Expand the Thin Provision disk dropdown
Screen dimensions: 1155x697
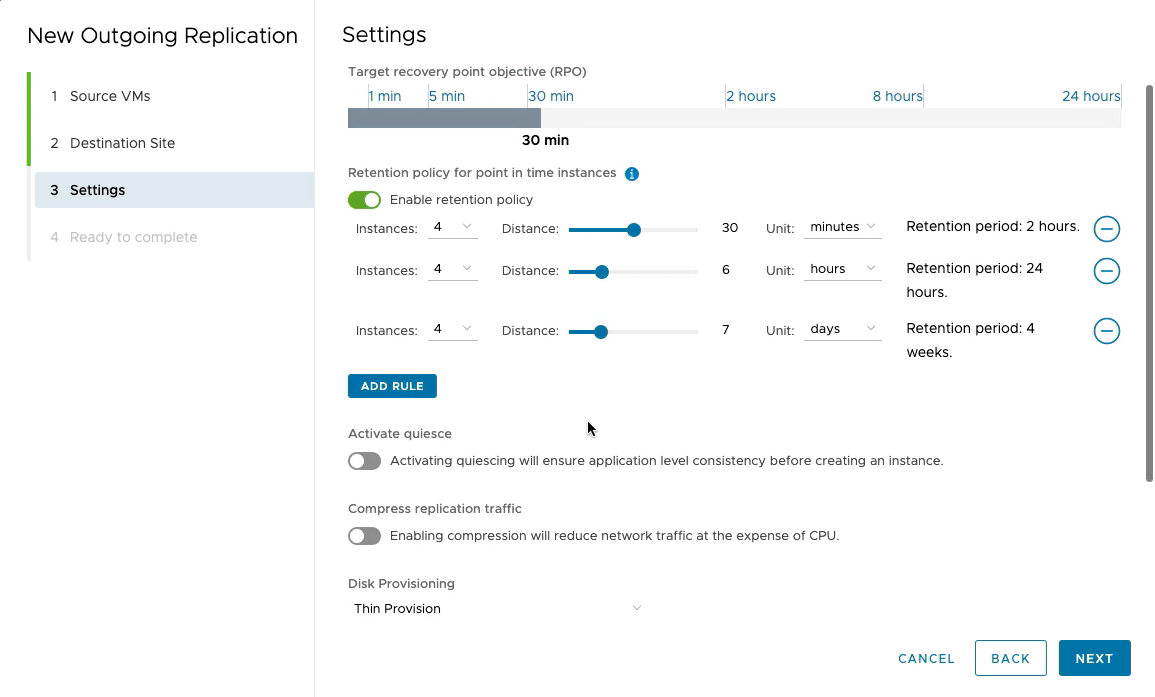coord(497,608)
